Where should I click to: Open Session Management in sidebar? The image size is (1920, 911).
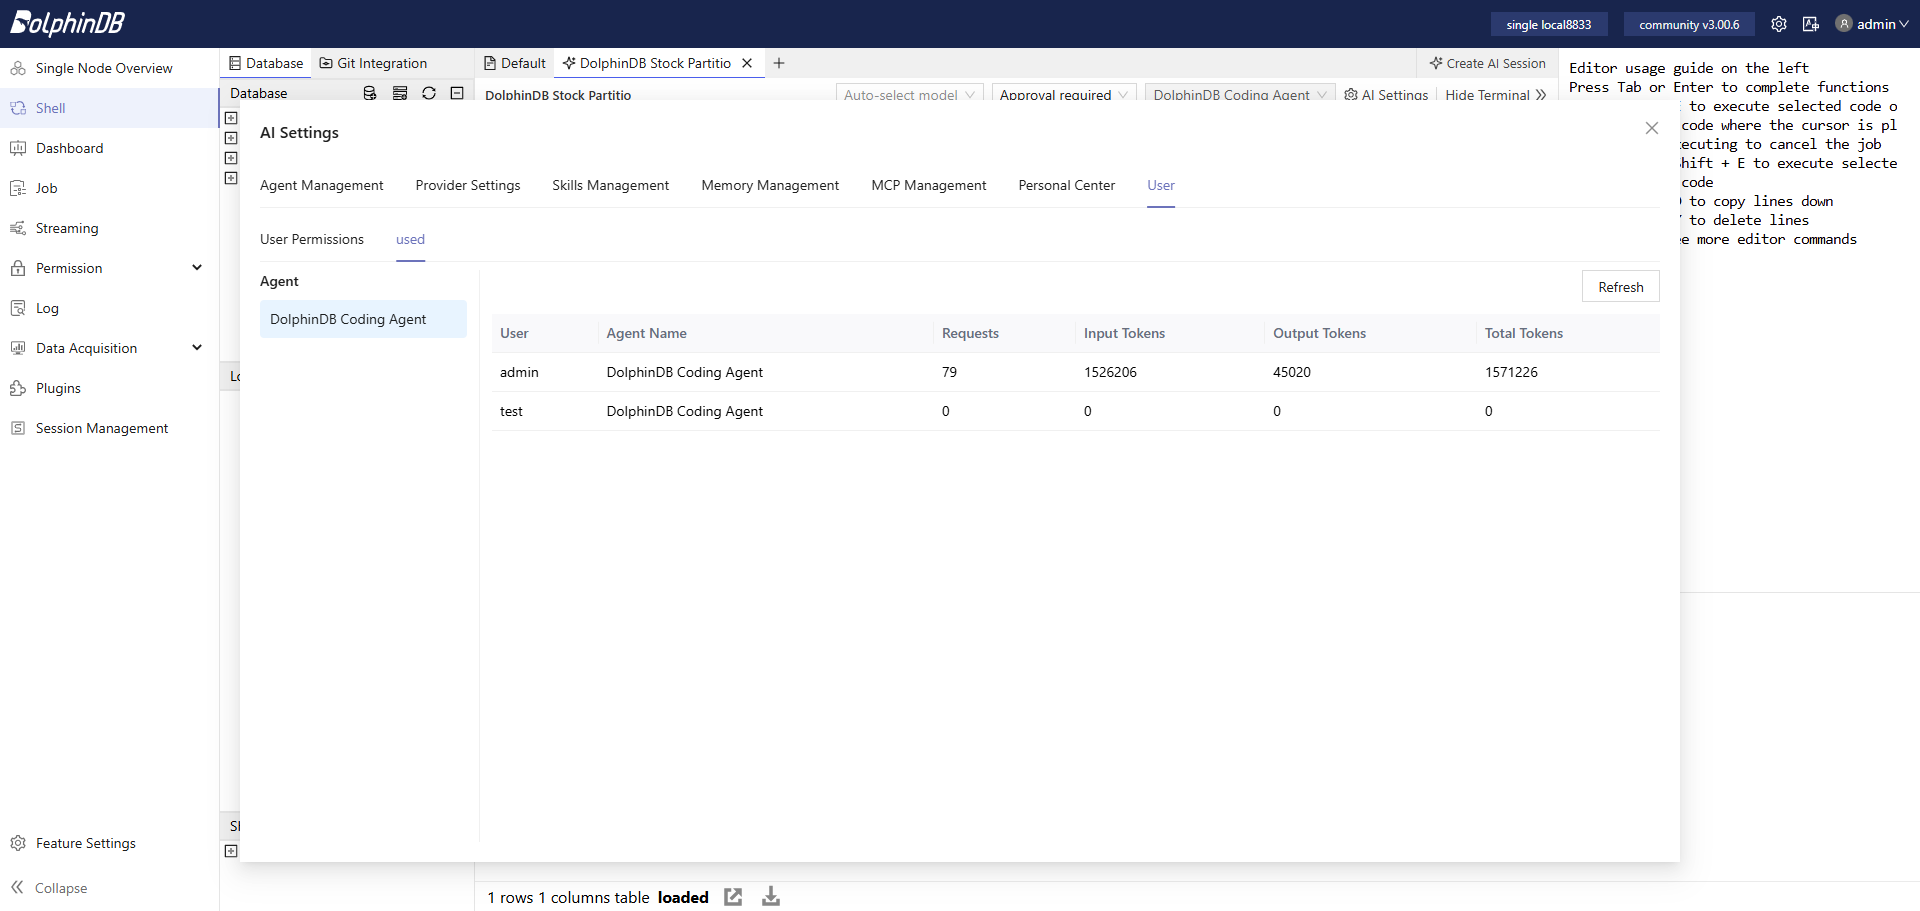[x=109, y=428]
